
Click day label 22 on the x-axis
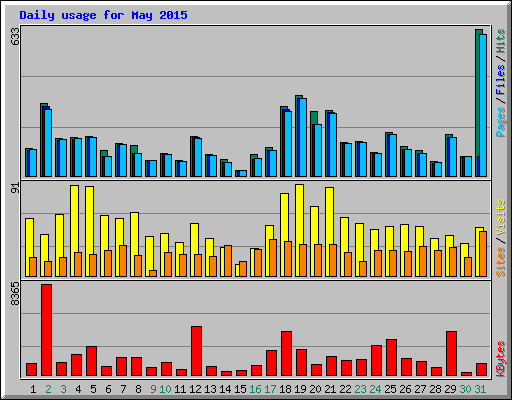(x=345, y=389)
